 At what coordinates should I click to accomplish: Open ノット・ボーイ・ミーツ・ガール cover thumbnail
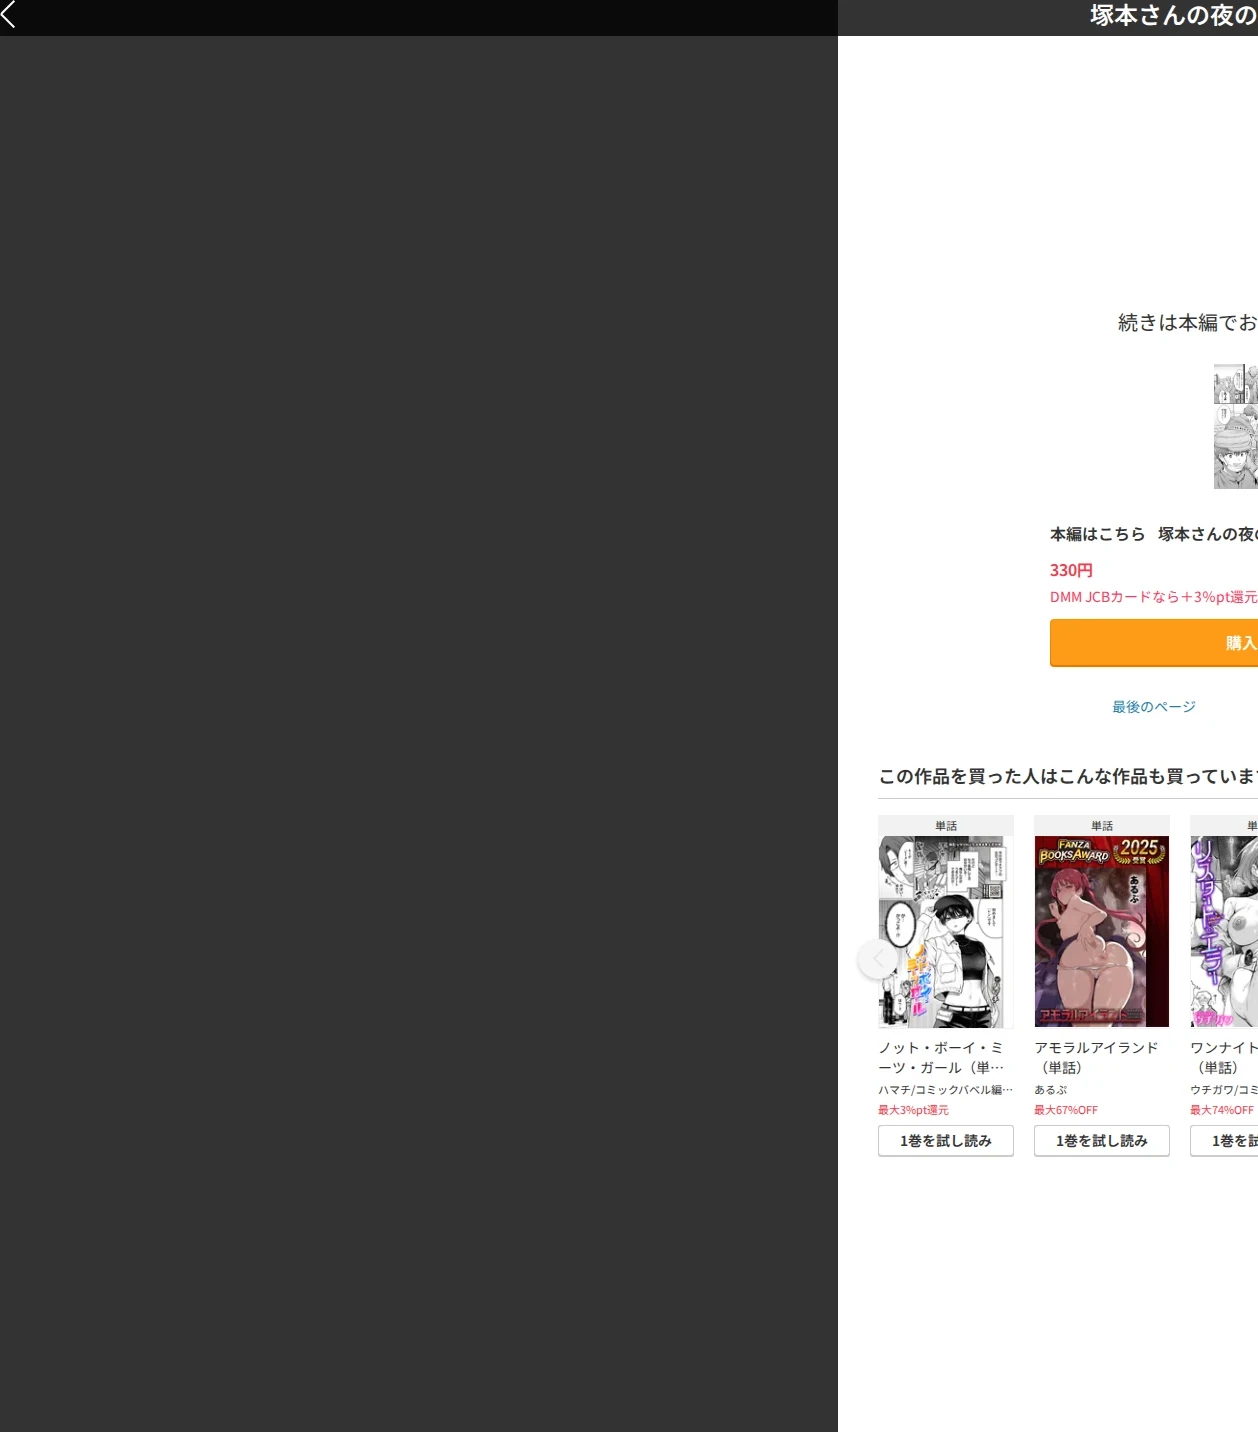[946, 932]
